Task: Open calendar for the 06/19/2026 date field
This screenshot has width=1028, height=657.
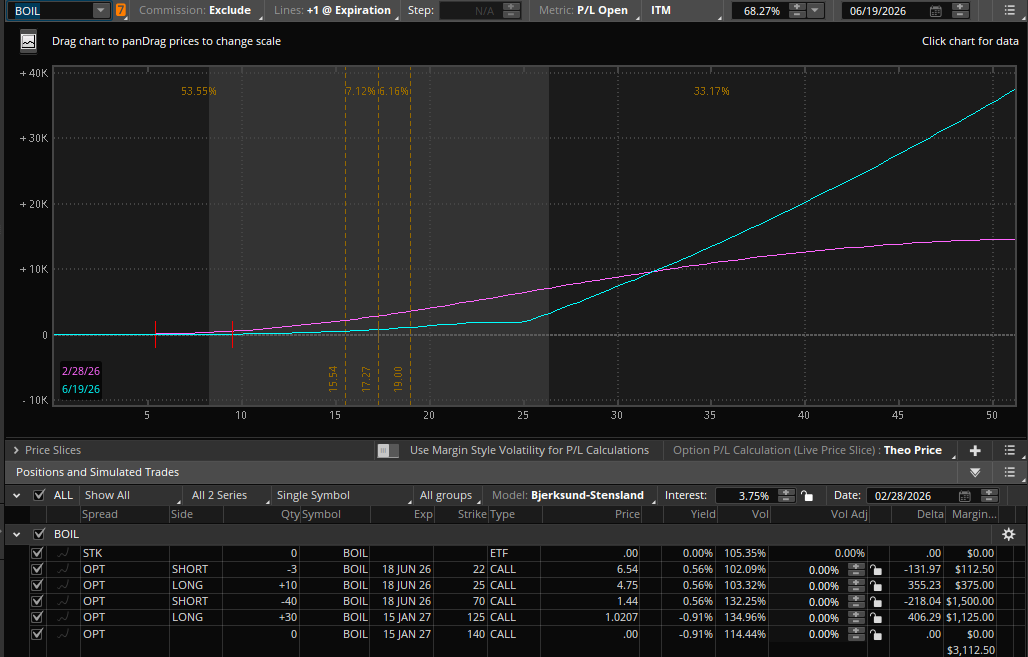Action: [x=936, y=10]
